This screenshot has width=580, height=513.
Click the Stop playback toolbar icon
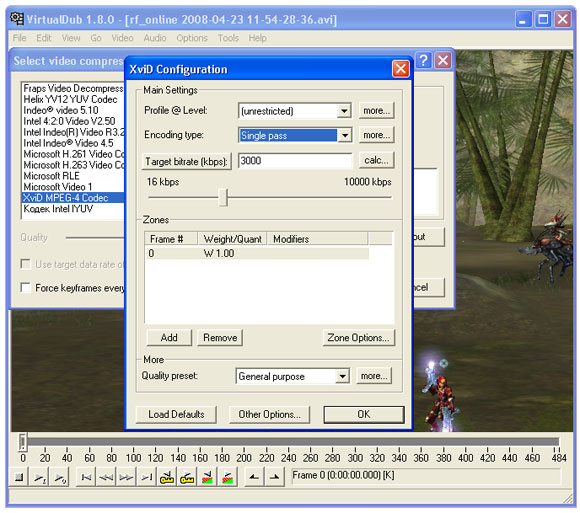[x=19, y=477]
